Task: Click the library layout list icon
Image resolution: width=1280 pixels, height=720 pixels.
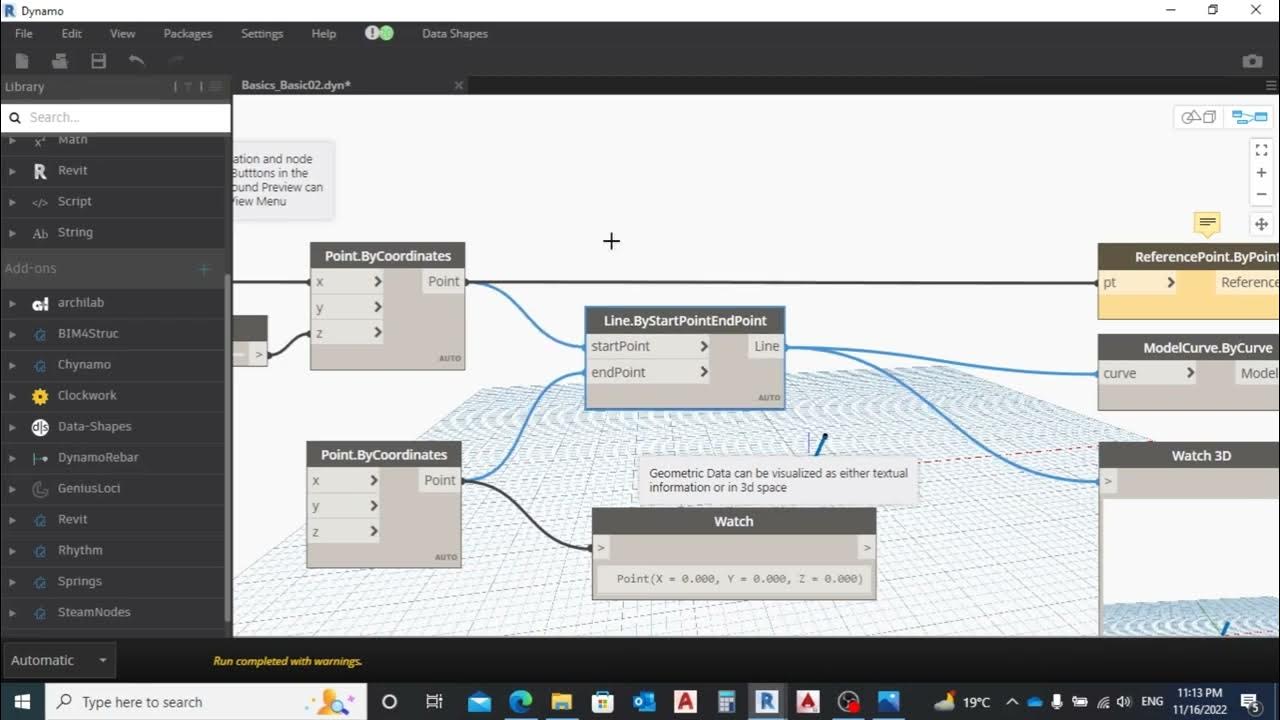Action: coord(215,87)
